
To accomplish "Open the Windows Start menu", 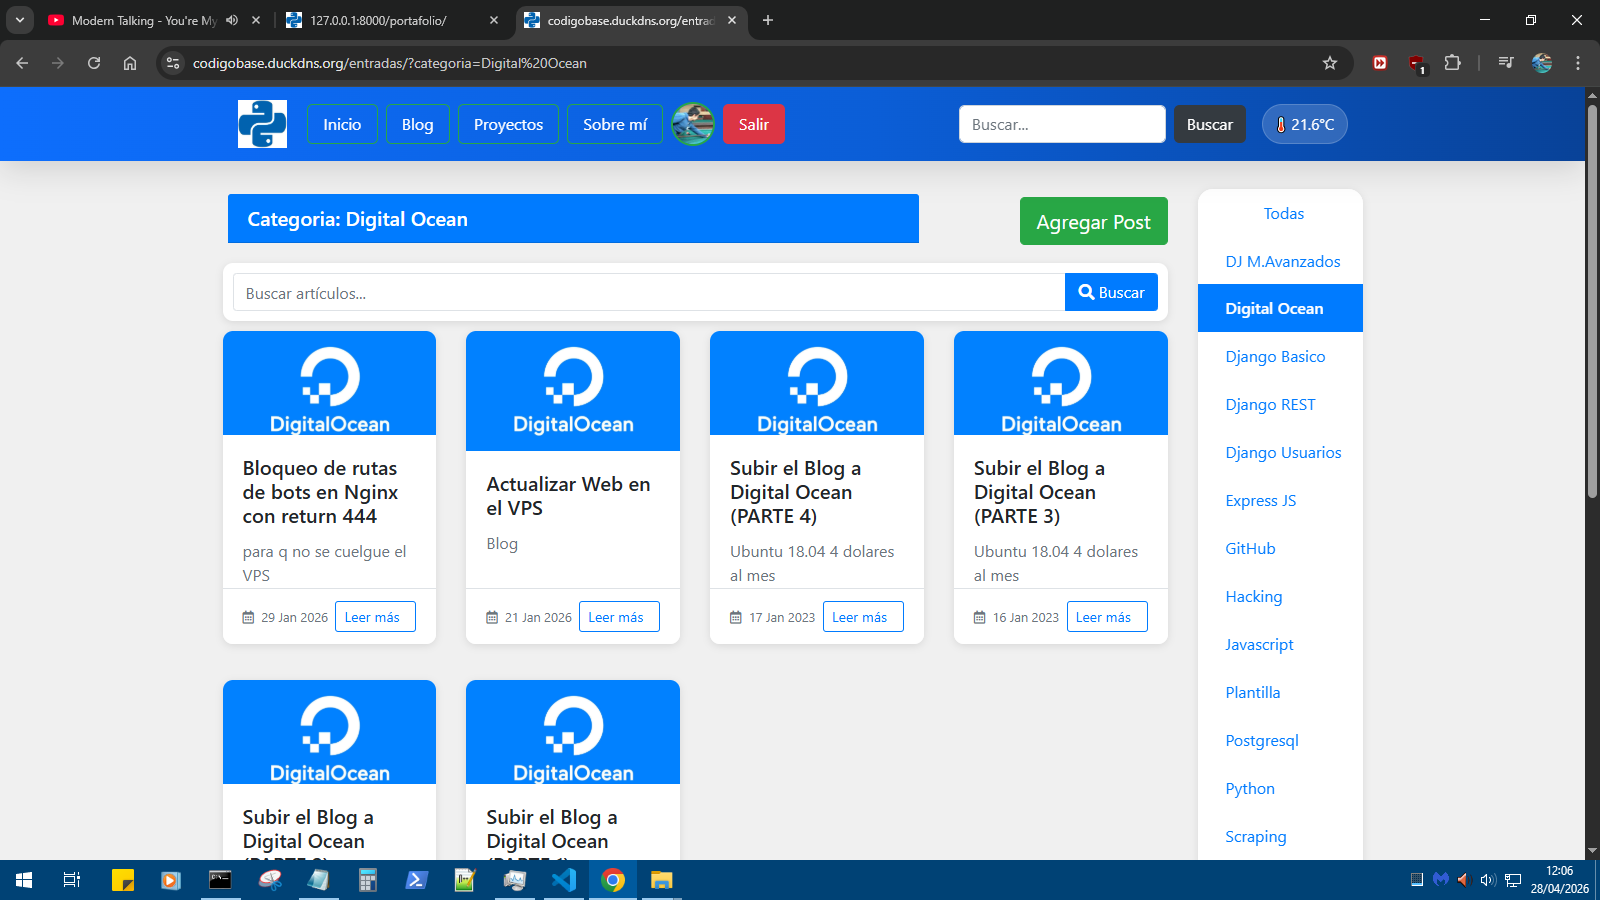I will pos(24,880).
